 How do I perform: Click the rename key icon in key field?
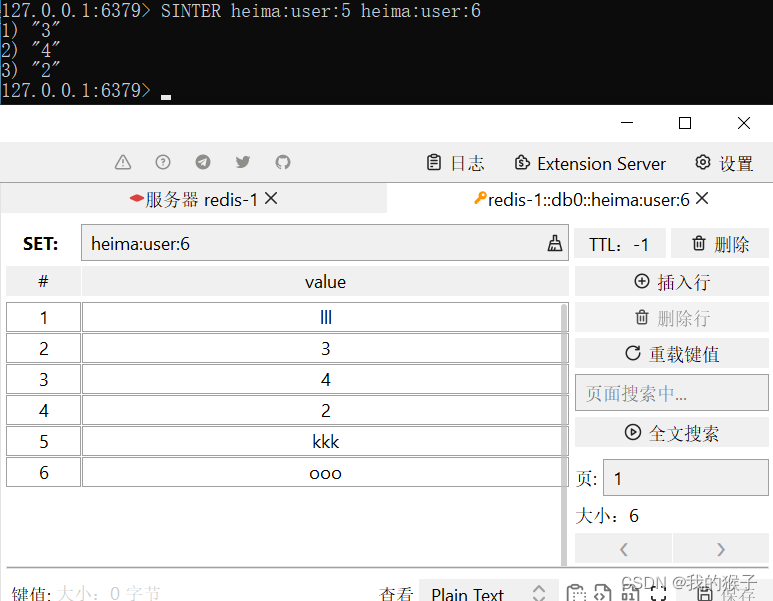pos(554,243)
